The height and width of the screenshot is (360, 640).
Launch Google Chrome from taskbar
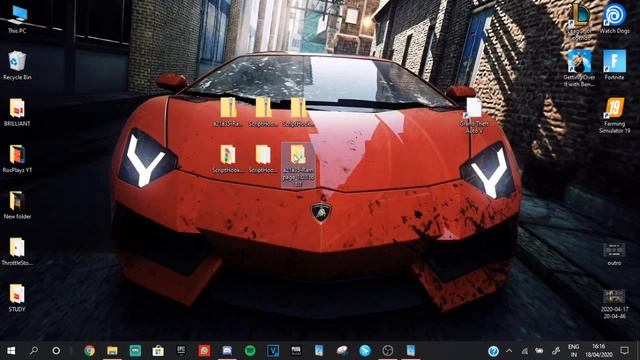[89, 350]
